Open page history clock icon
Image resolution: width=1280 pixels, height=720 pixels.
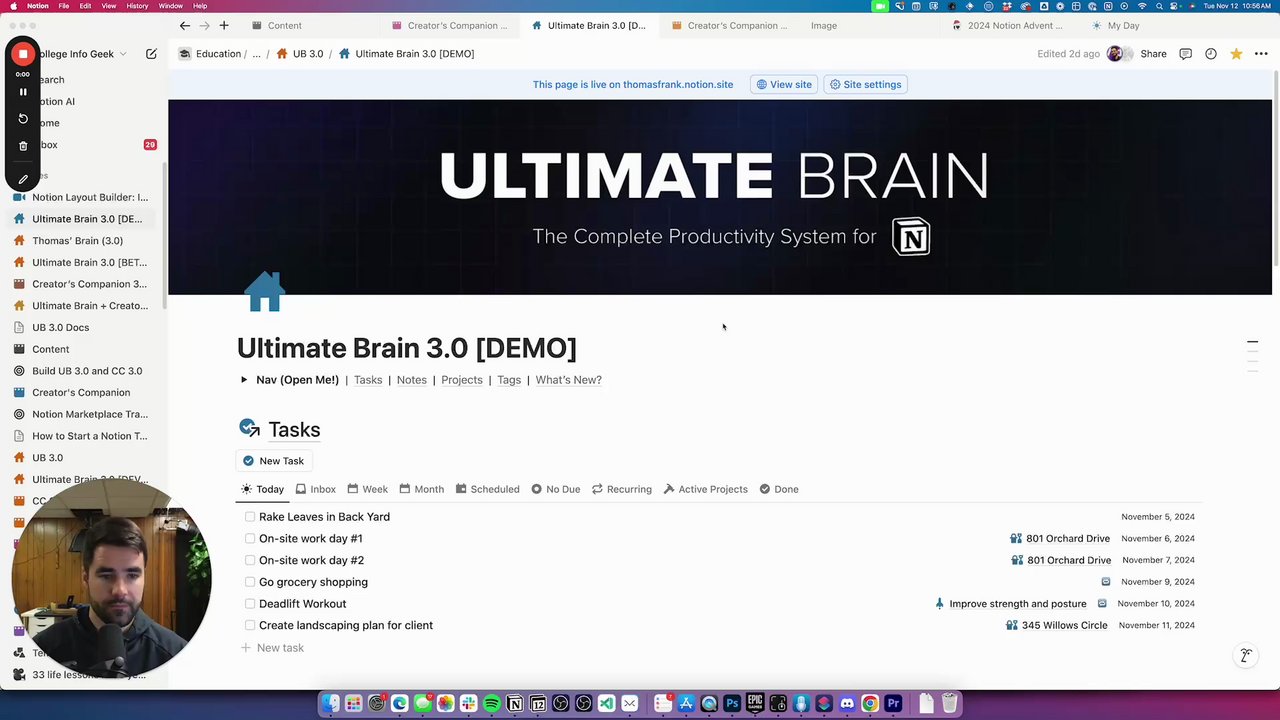[1211, 54]
